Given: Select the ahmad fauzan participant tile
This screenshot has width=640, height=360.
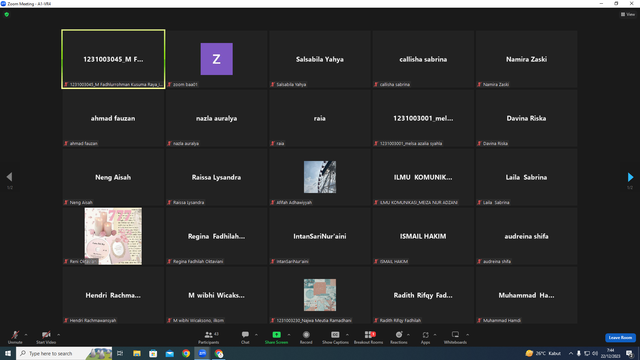Looking at the screenshot, I should (113, 118).
